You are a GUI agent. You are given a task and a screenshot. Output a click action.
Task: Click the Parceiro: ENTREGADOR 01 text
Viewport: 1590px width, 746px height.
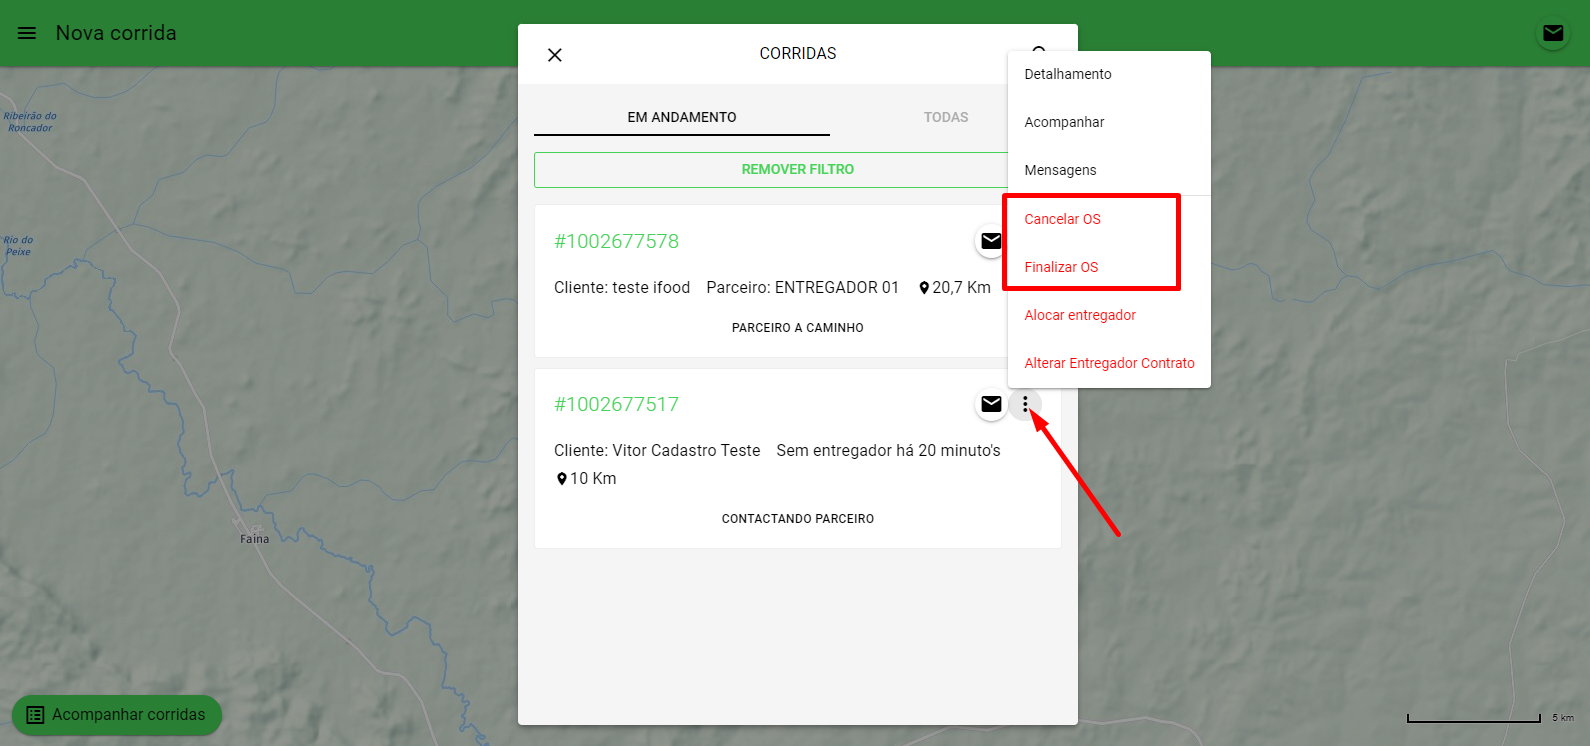click(803, 288)
